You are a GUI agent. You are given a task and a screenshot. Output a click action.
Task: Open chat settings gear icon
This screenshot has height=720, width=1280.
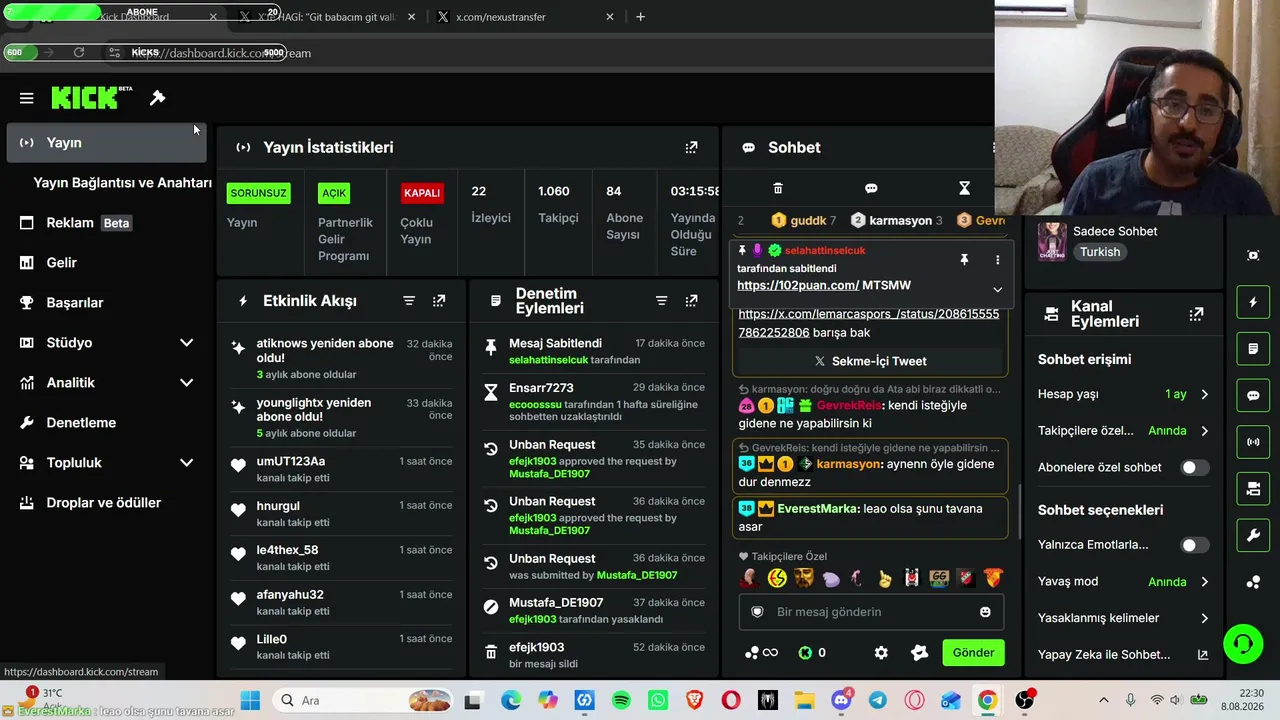coord(881,653)
